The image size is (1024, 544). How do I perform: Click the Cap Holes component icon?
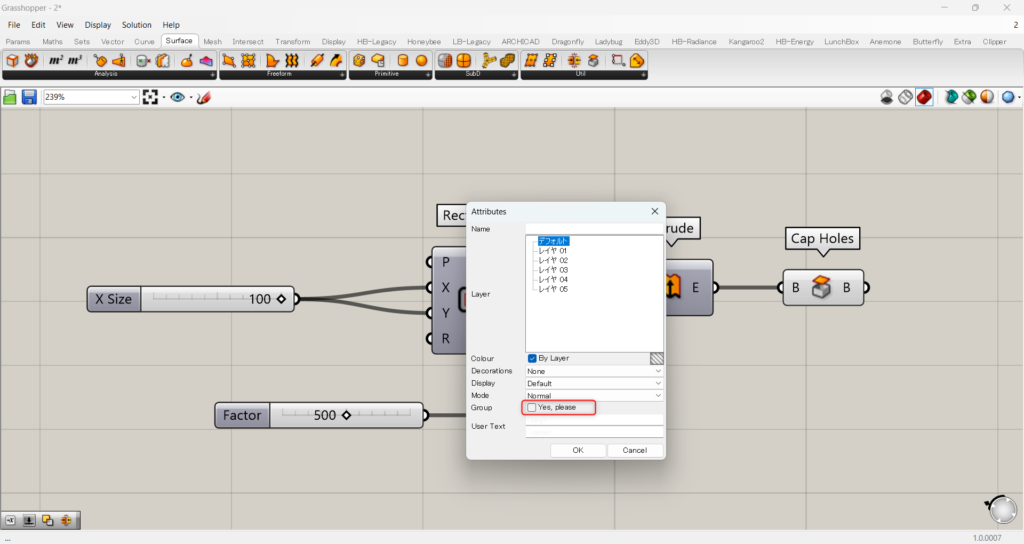click(x=822, y=288)
